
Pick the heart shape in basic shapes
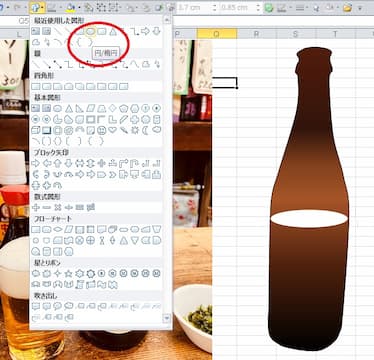click(x=113, y=130)
